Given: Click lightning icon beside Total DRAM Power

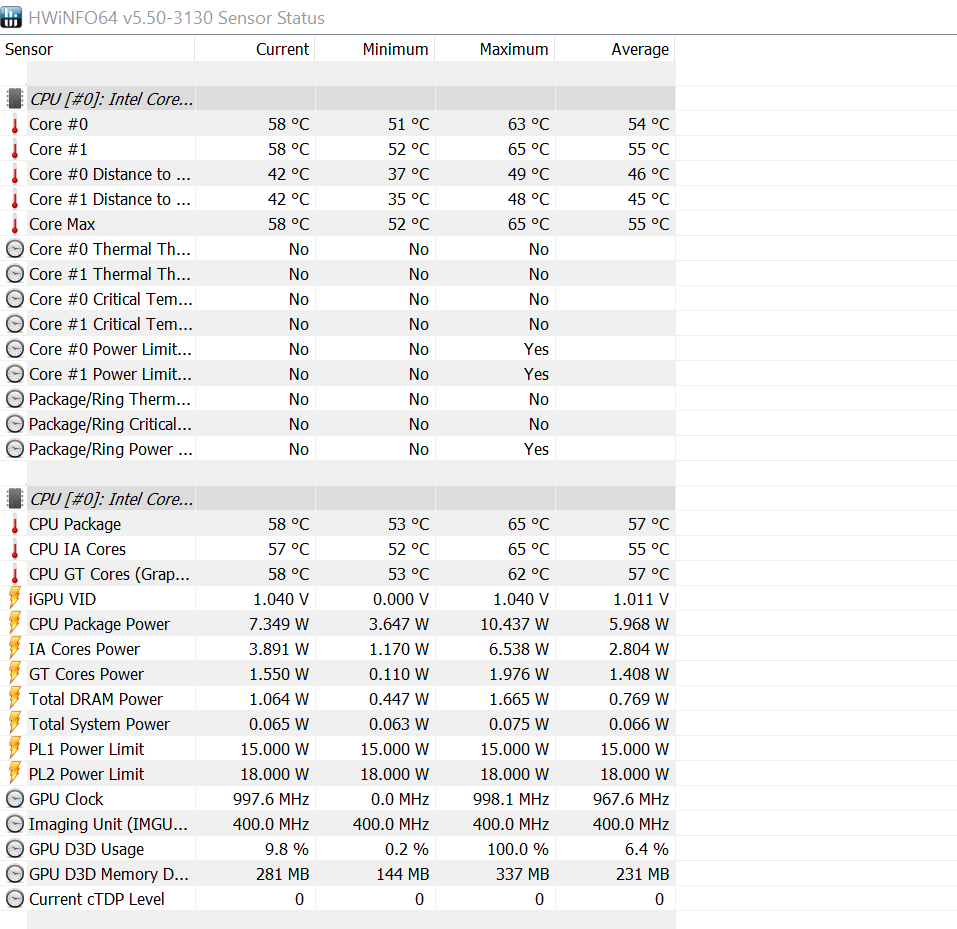Looking at the screenshot, I should [15, 699].
